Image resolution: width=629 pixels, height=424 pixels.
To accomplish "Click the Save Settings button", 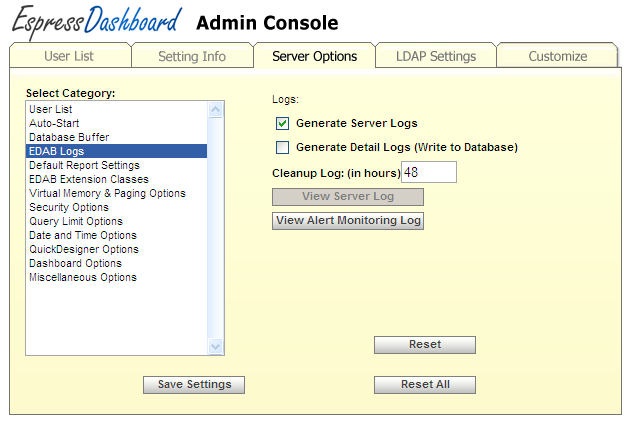I will pos(194,385).
